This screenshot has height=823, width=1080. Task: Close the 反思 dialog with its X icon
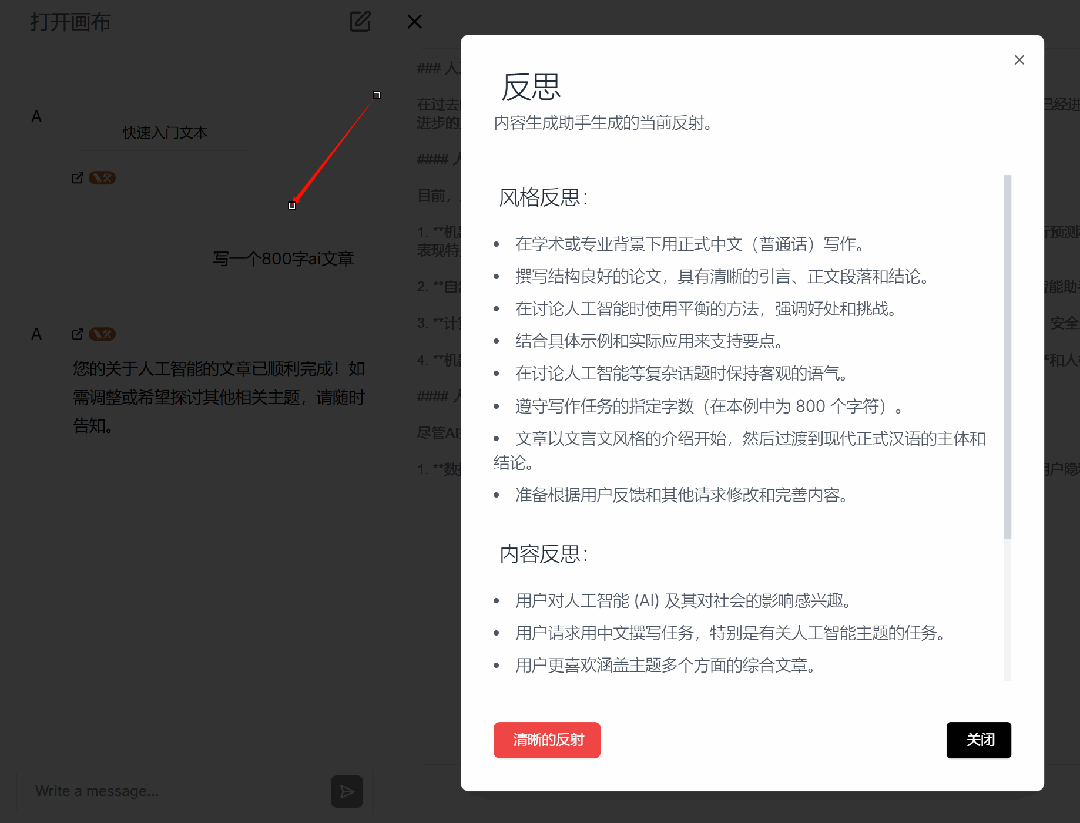[x=1019, y=60]
